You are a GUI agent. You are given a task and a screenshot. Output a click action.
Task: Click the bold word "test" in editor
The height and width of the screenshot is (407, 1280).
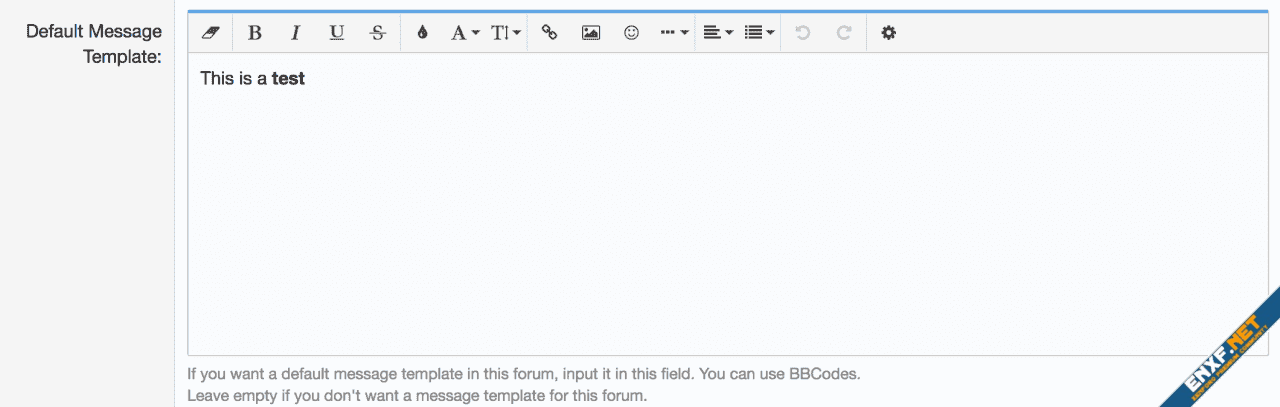point(288,78)
